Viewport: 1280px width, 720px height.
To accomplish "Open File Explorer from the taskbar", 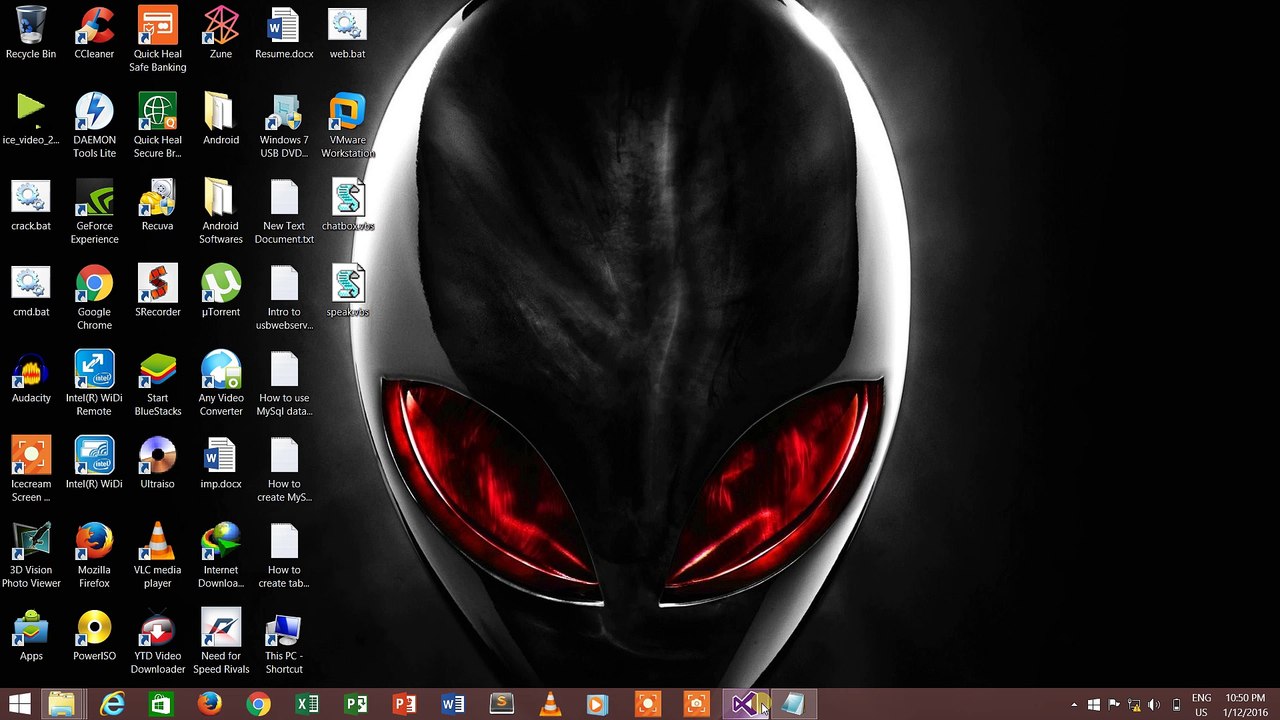I will pos(62,705).
